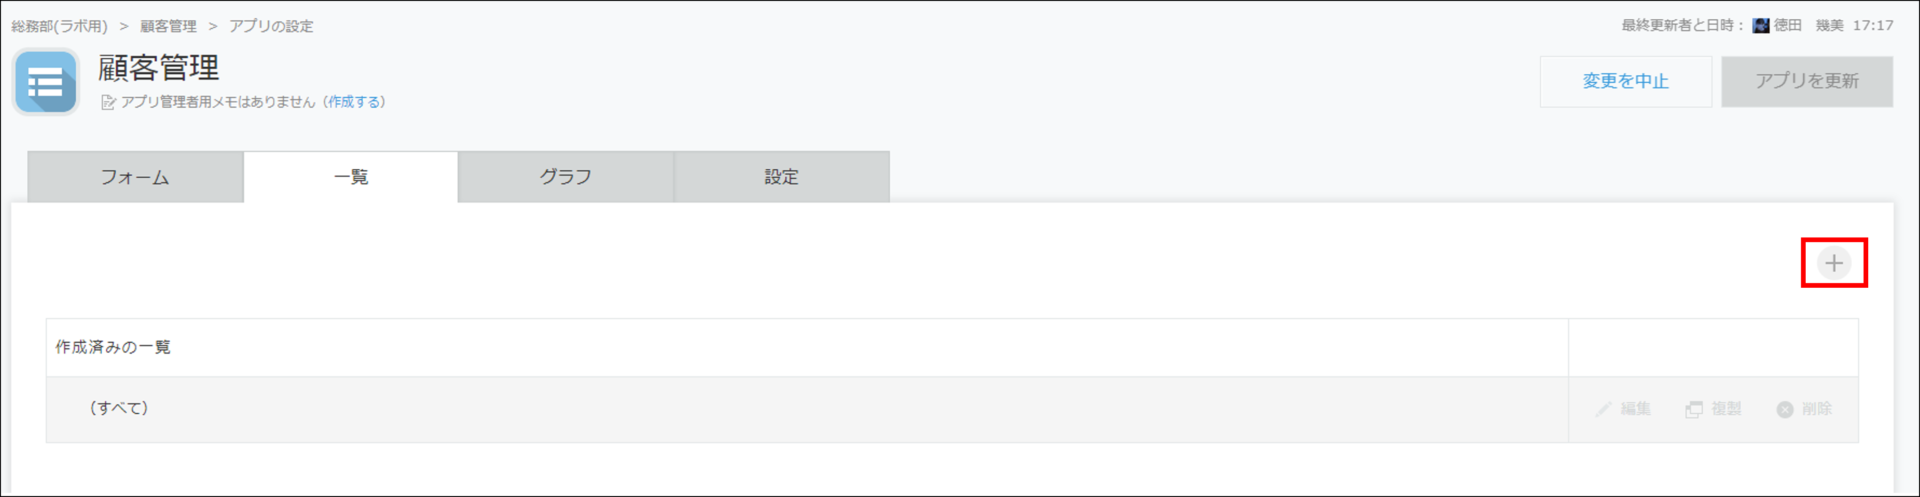Switch to the フォーム tab
Screen dimensions: 1920x497
135,177
